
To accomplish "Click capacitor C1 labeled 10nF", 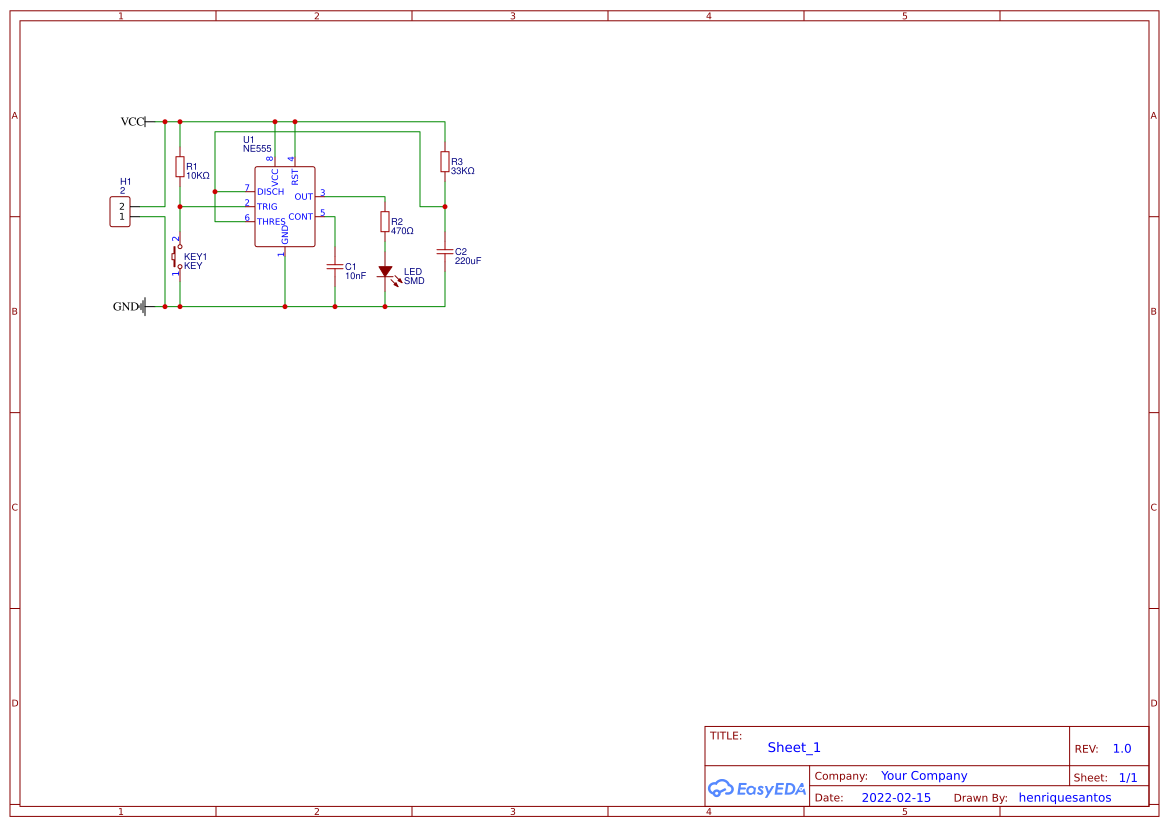I will coord(334,268).
